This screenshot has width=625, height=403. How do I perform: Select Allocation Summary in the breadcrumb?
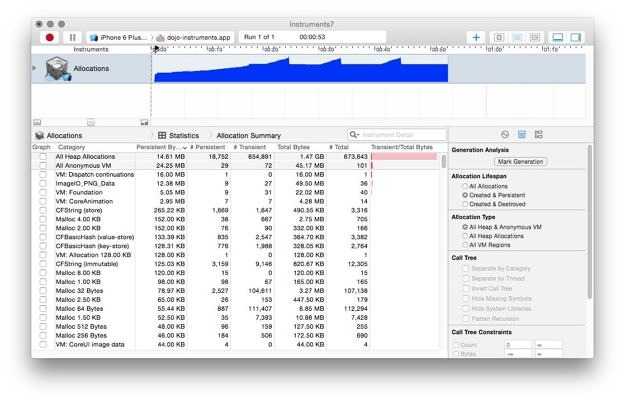pyautogui.click(x=248, y=135)
